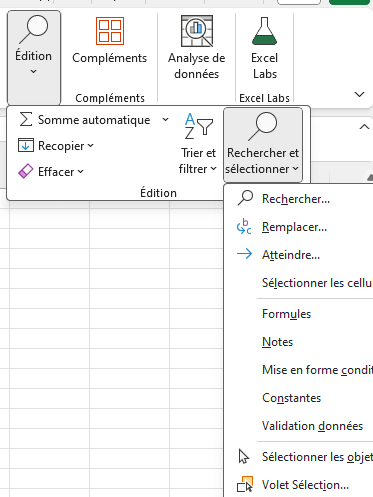Launch Excel Labs flask icon

pos(264,31)
